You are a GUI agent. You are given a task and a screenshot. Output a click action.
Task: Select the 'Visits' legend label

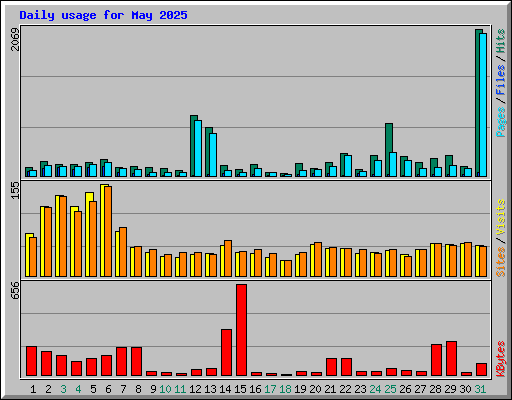501,217
